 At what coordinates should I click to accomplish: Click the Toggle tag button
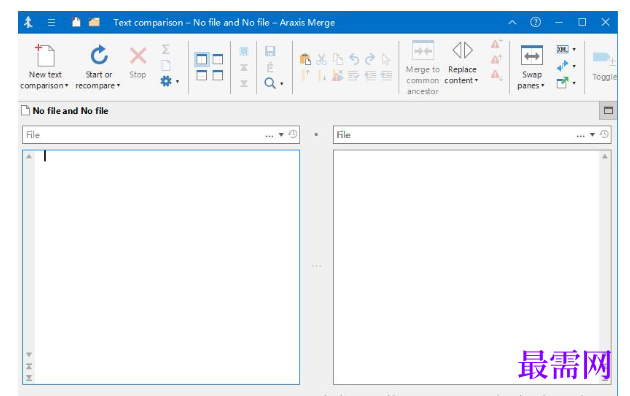tap(604, 66)
